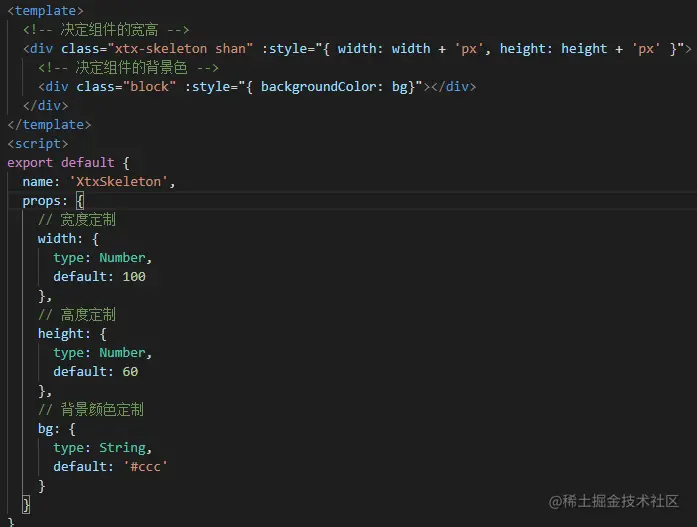Click the 背景颜色定制 comment line
This screenshot has width=697, height=527.
coord(91,410)
